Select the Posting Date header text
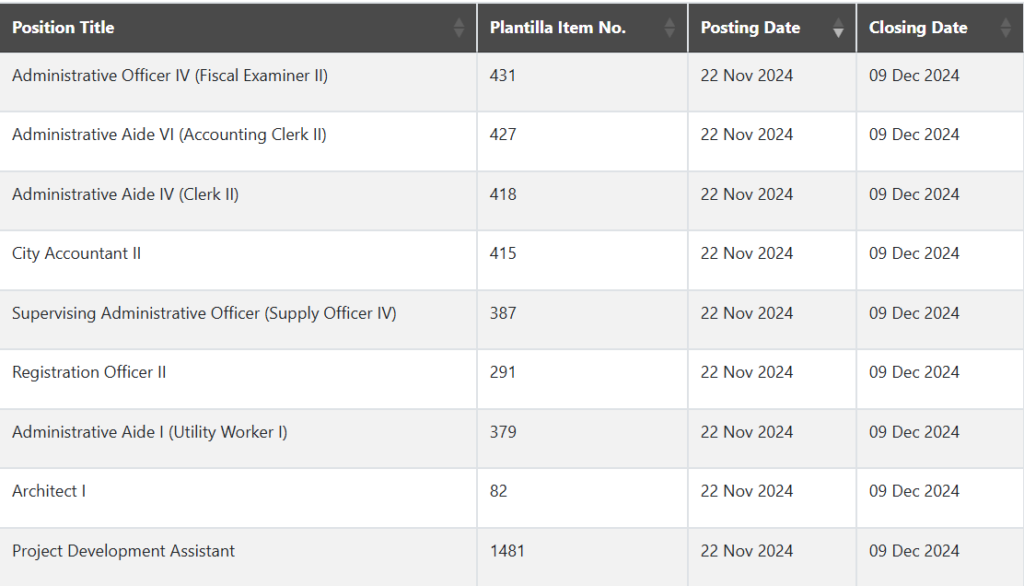 750,27
